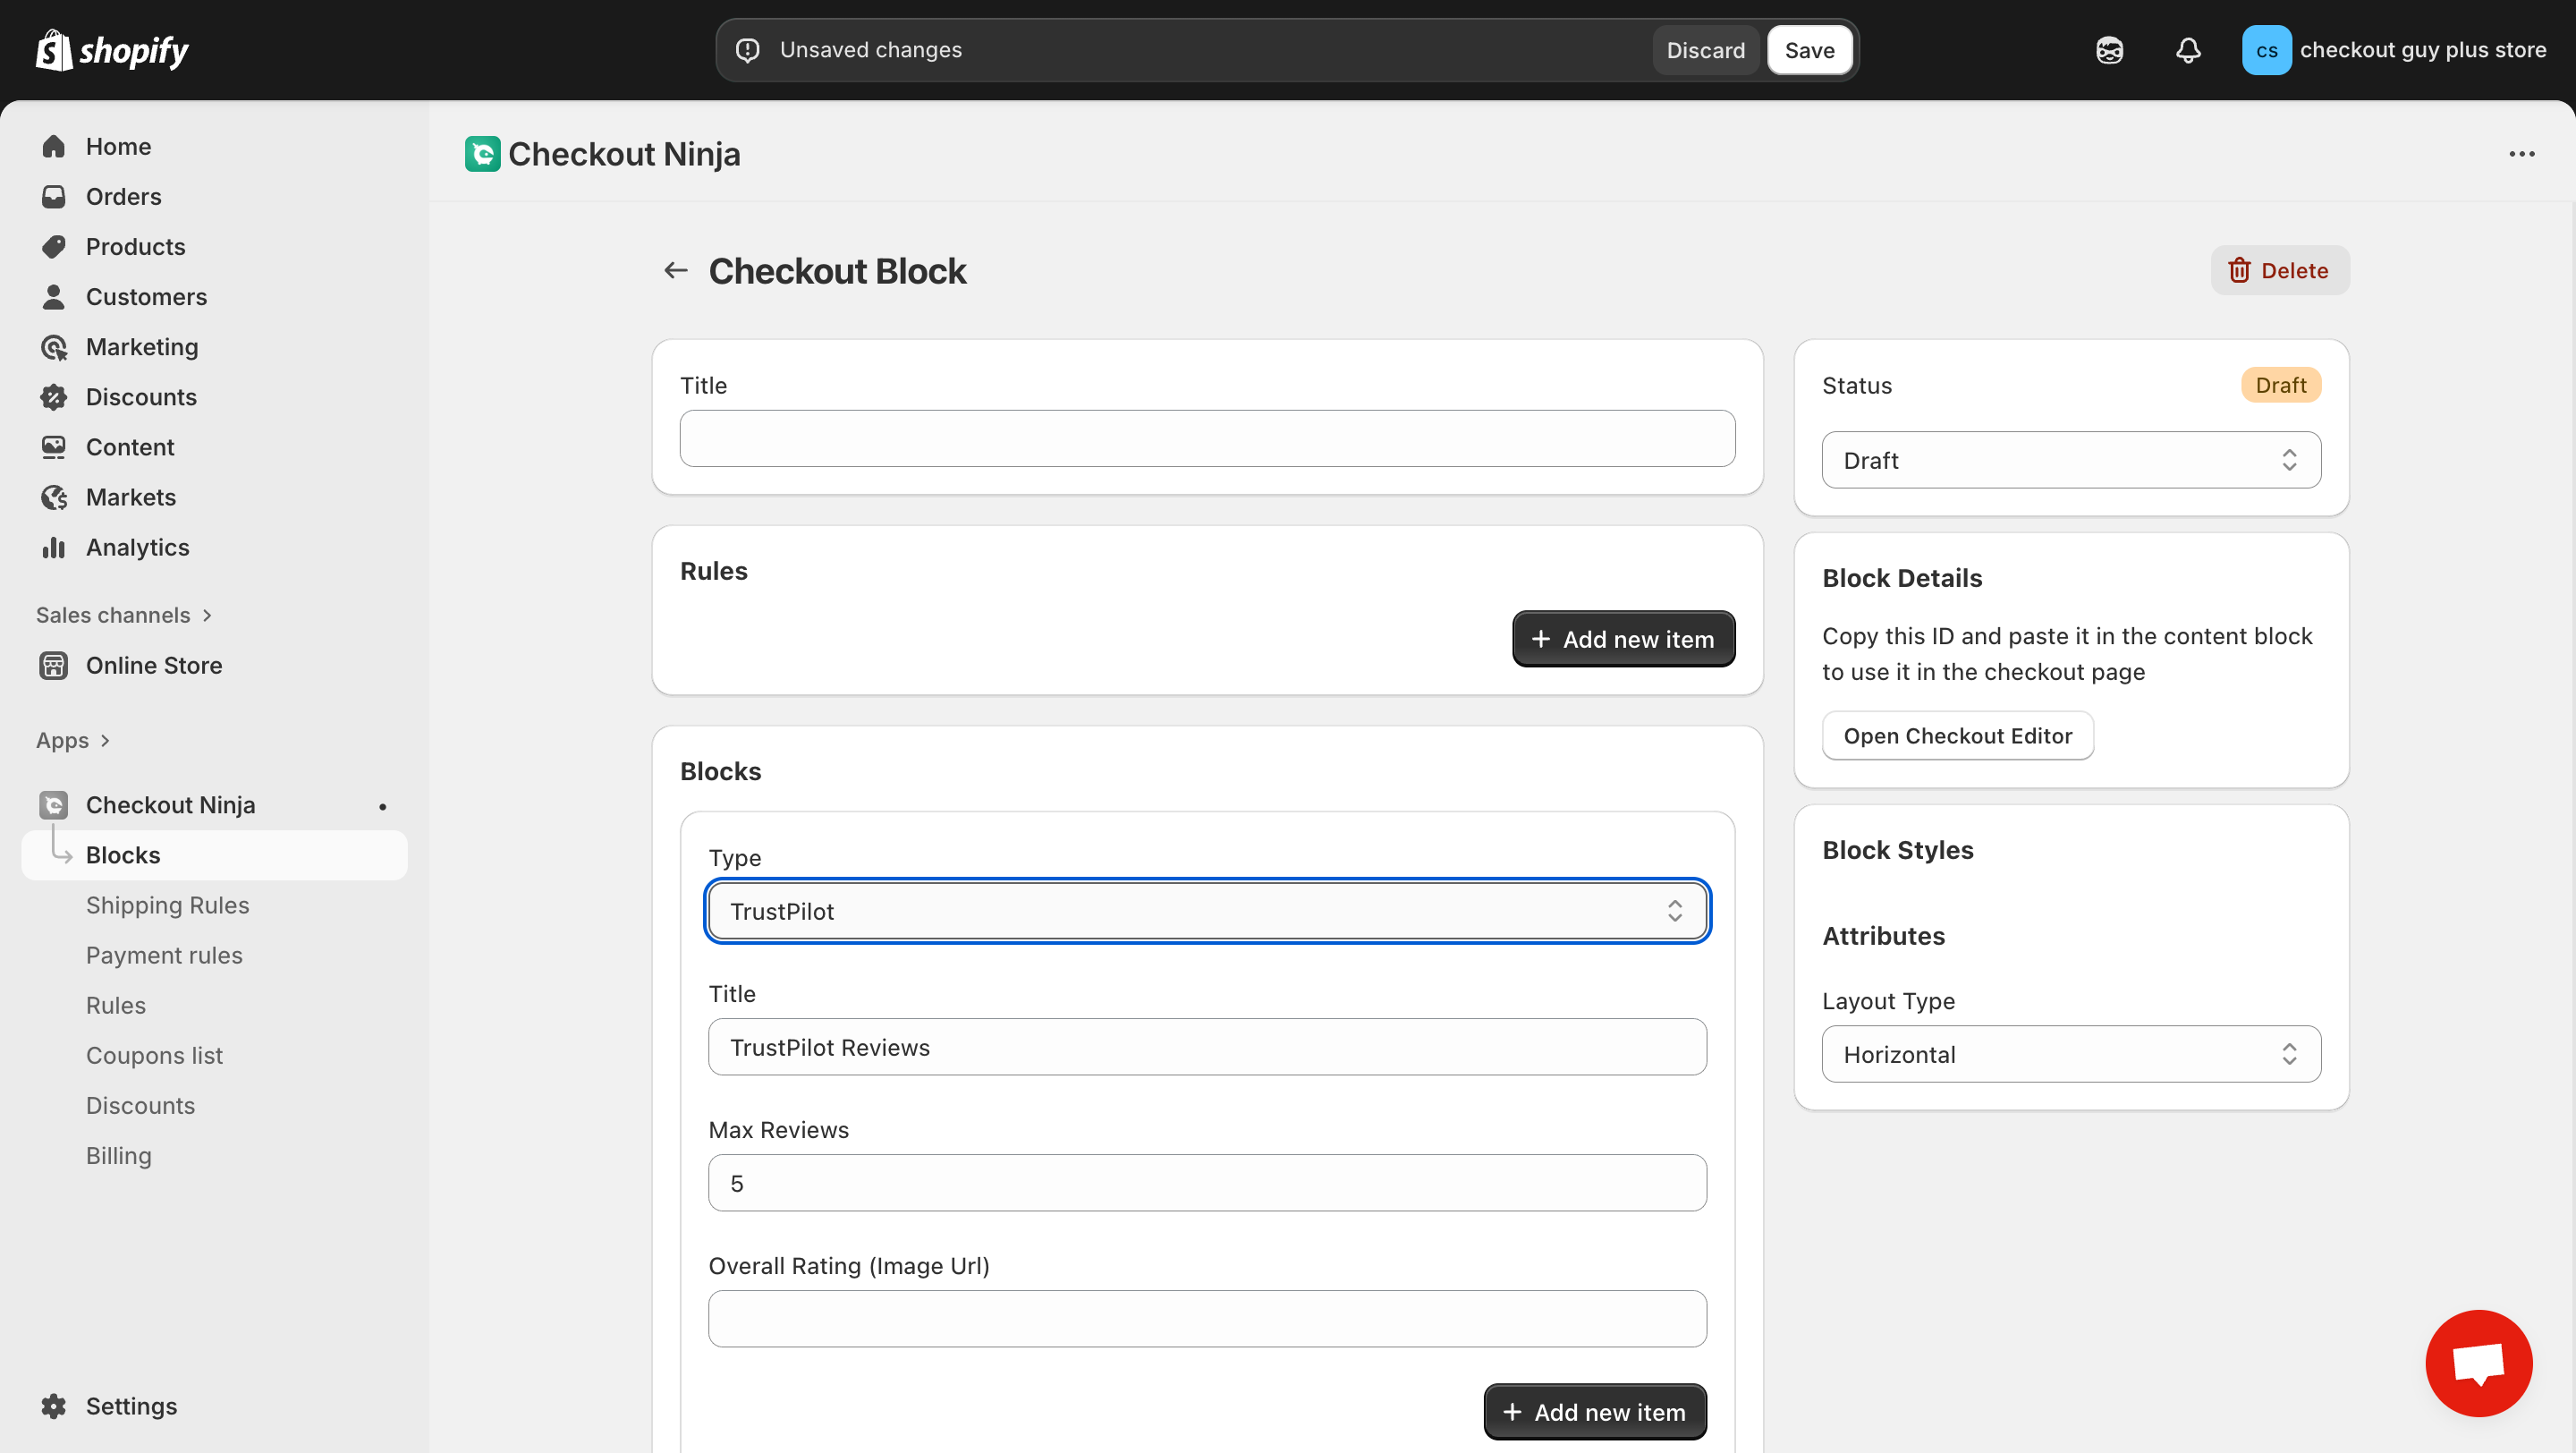Open Checkout Editor
Image resolution: width=2576 pixels, height=1453 pixels.
(1957, 735)
